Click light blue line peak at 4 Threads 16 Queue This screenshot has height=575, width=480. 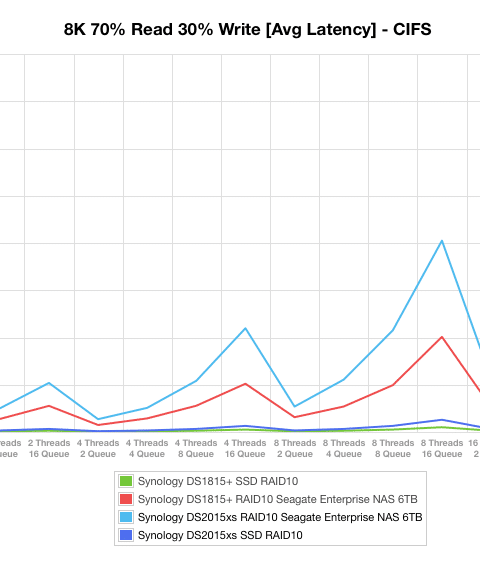click(246, 328)
